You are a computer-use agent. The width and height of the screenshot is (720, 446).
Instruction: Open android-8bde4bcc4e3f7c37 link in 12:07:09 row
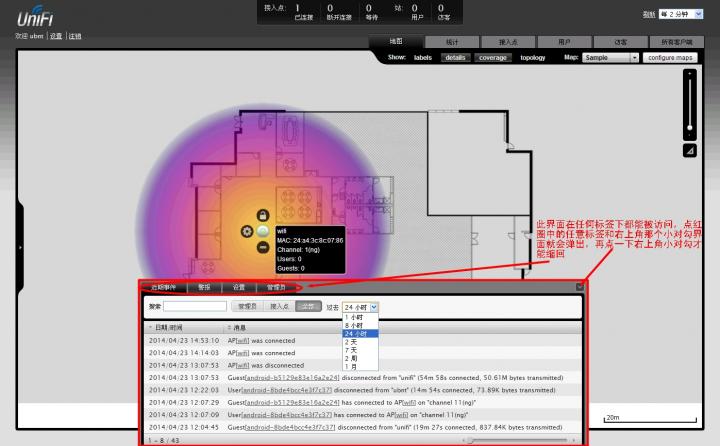(287, 415)
